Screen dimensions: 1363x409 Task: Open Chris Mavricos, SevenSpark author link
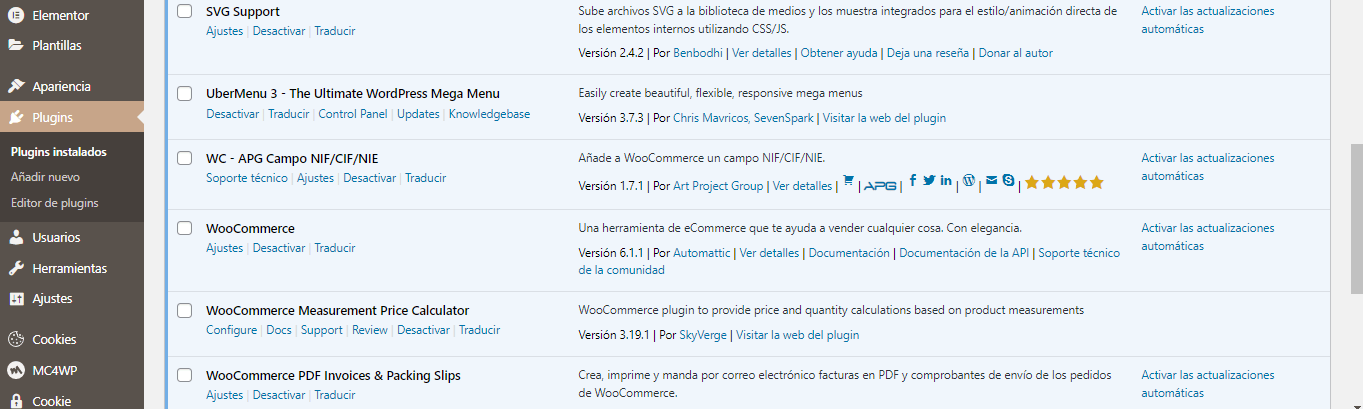(744, 118)
